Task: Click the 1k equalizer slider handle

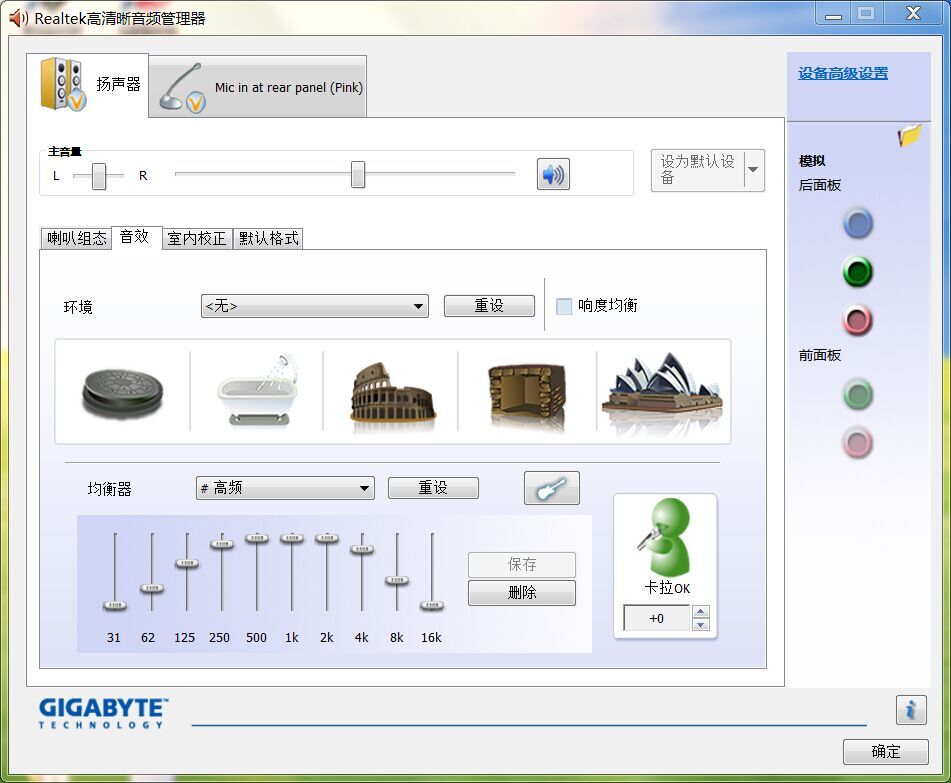Action: pyautogui.click(x=292, y=538)
